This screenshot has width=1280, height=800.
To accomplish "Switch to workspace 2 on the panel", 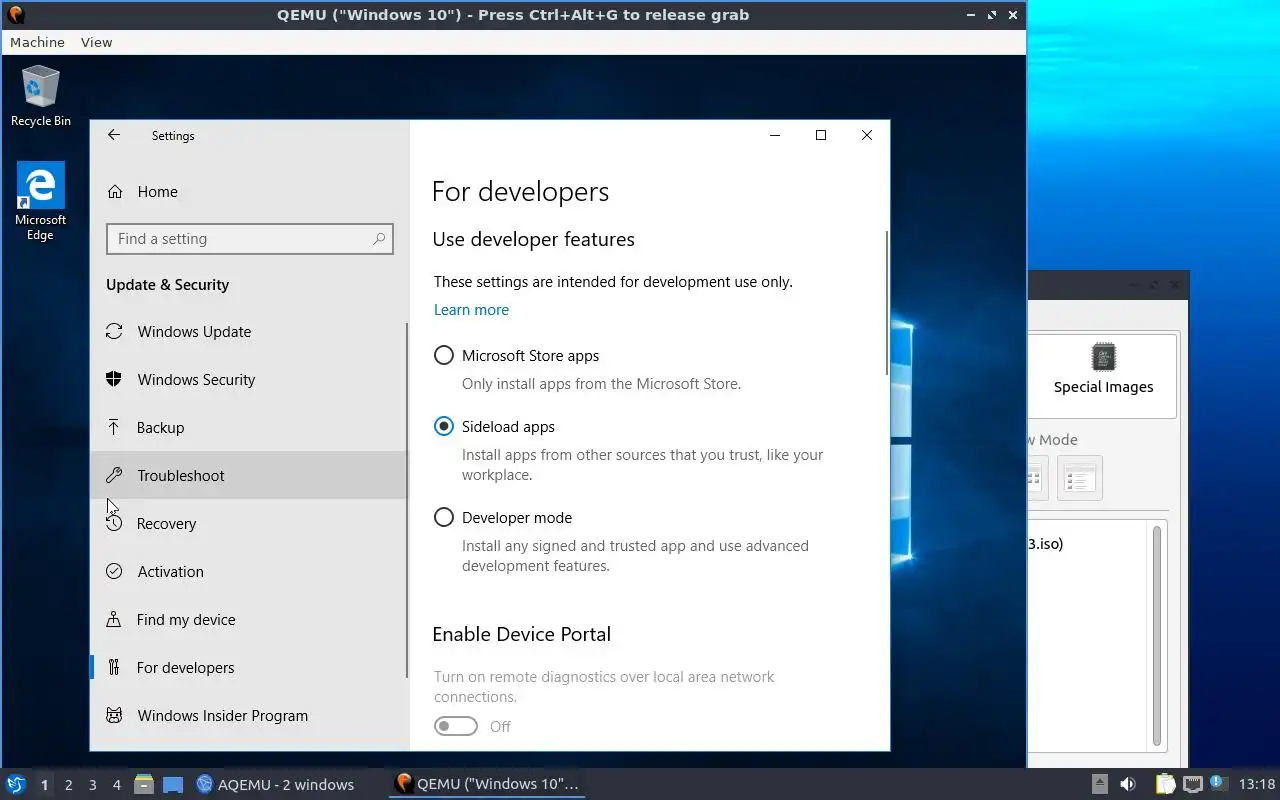I will (68, 785).
